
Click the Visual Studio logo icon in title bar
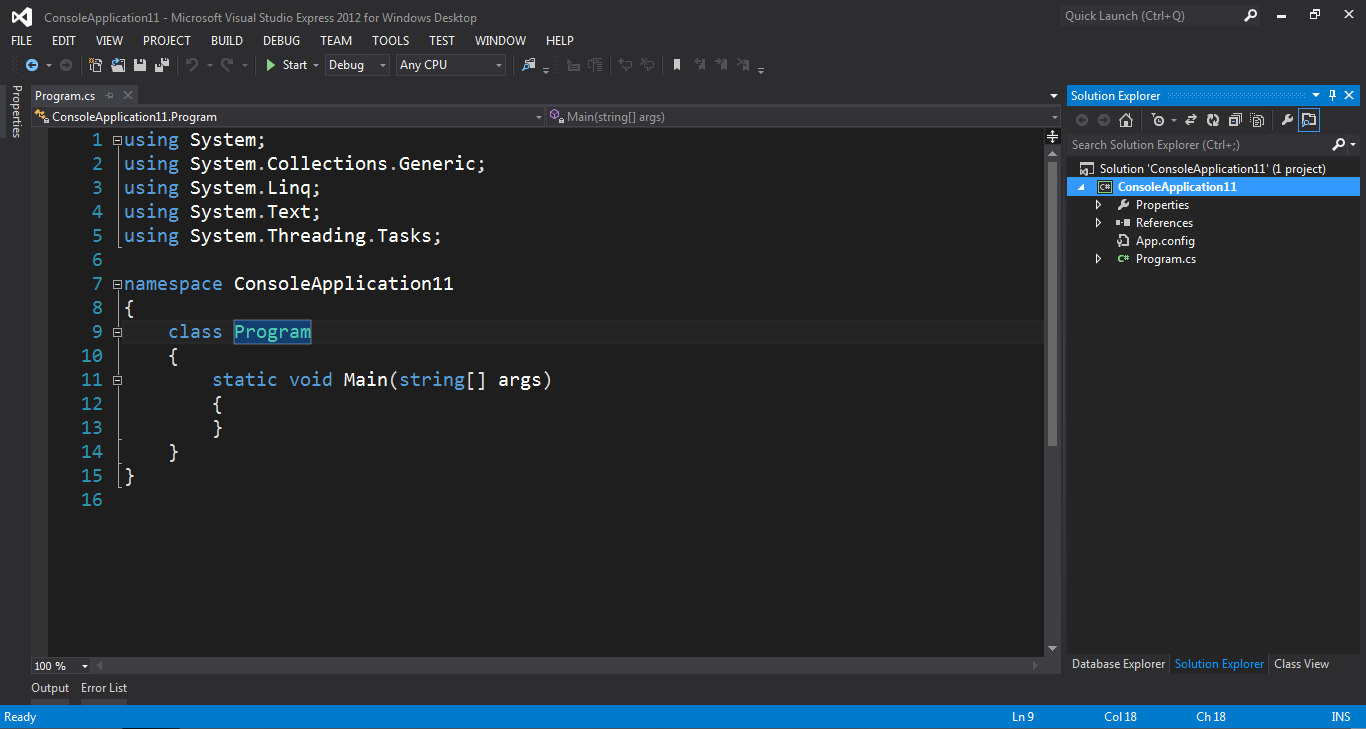21,17
